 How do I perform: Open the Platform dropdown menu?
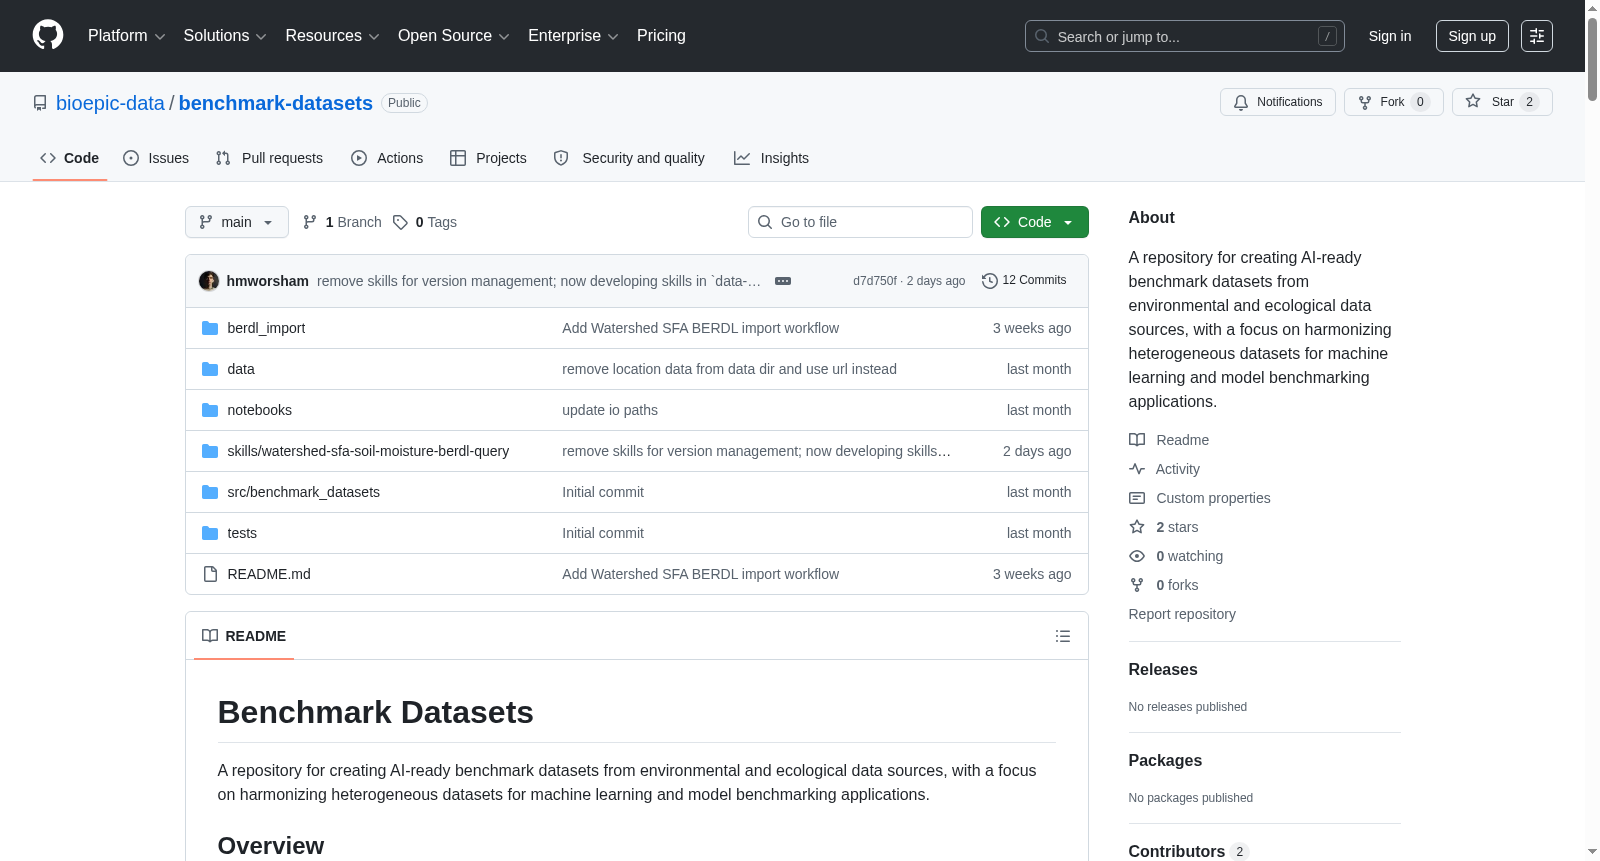tap(126, 36)
